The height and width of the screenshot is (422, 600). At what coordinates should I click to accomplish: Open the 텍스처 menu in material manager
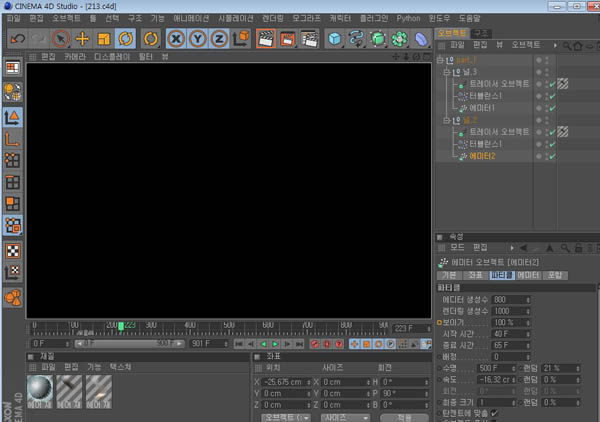coord(120,367)
